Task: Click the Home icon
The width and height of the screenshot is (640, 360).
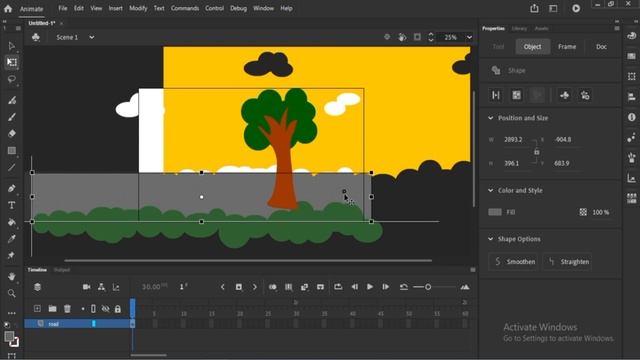Action: pyautogui.click(x=8, y=8)
